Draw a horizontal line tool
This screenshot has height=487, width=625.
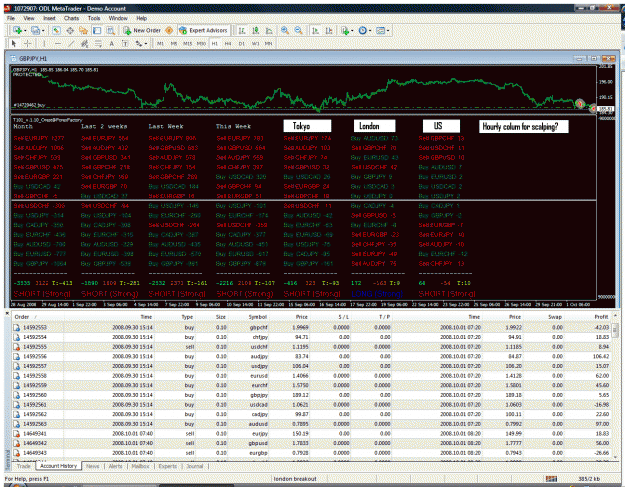pos(58,43)
